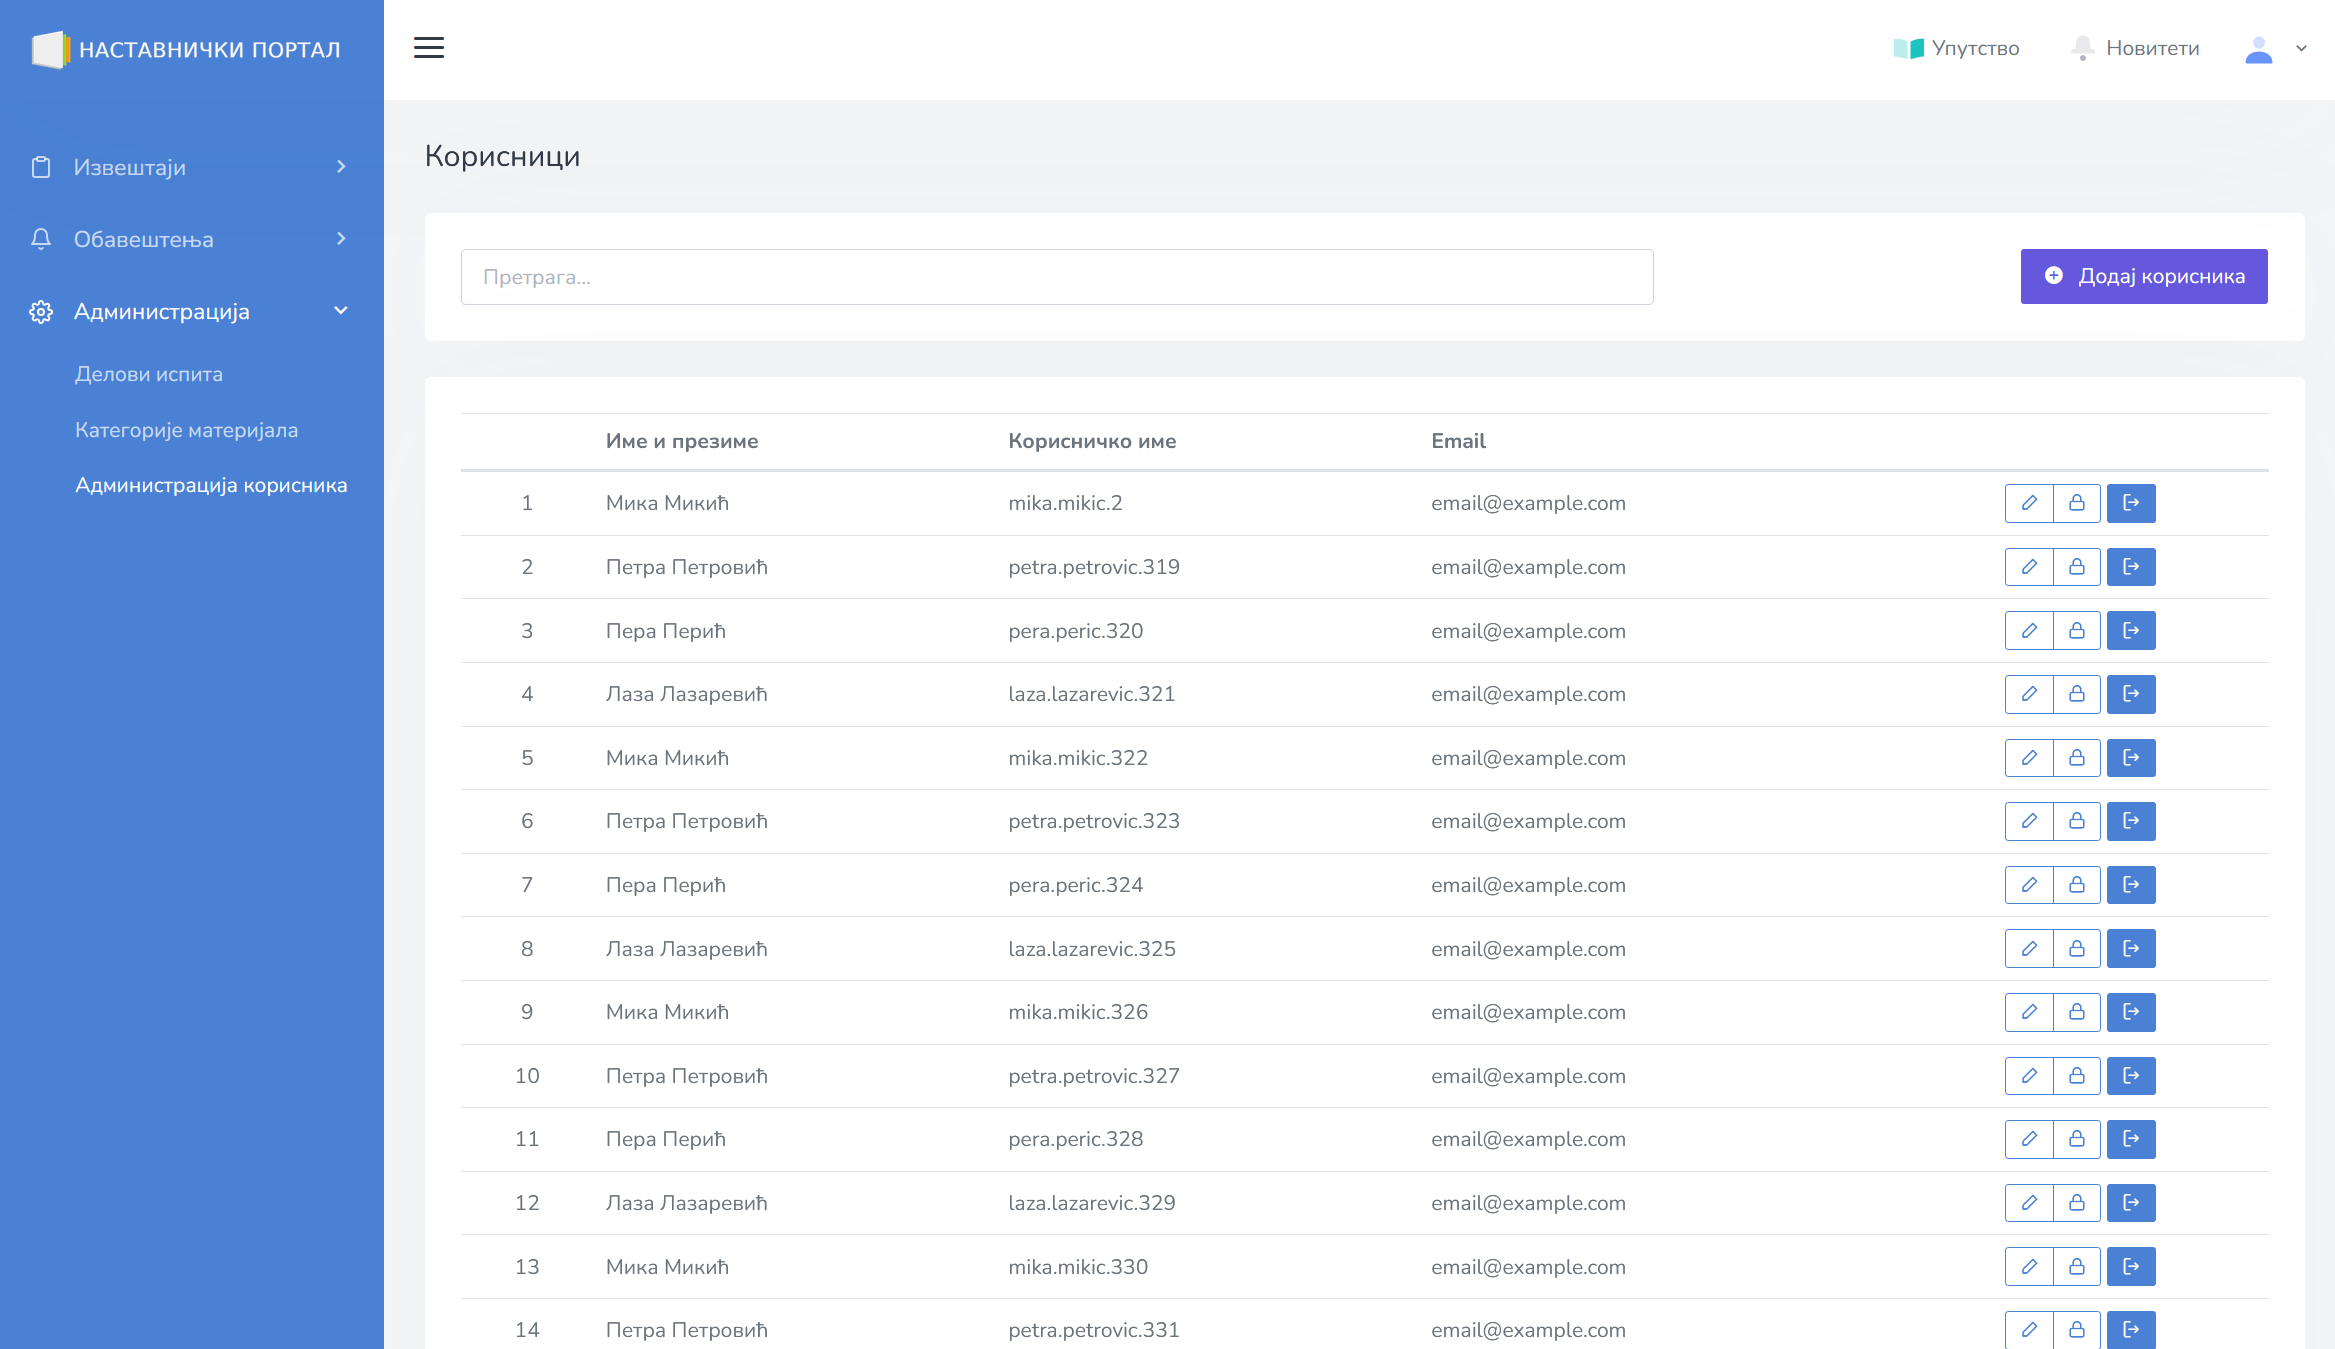2335x1349 pixels.
Task: Click the lock icon for petra.petrovic.319
Action: (2077, 567)
